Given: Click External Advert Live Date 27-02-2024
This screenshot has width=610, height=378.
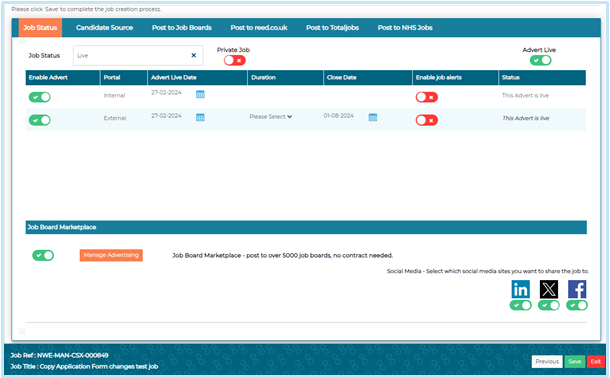Looking at the screenshot, I should click(166, 116).
